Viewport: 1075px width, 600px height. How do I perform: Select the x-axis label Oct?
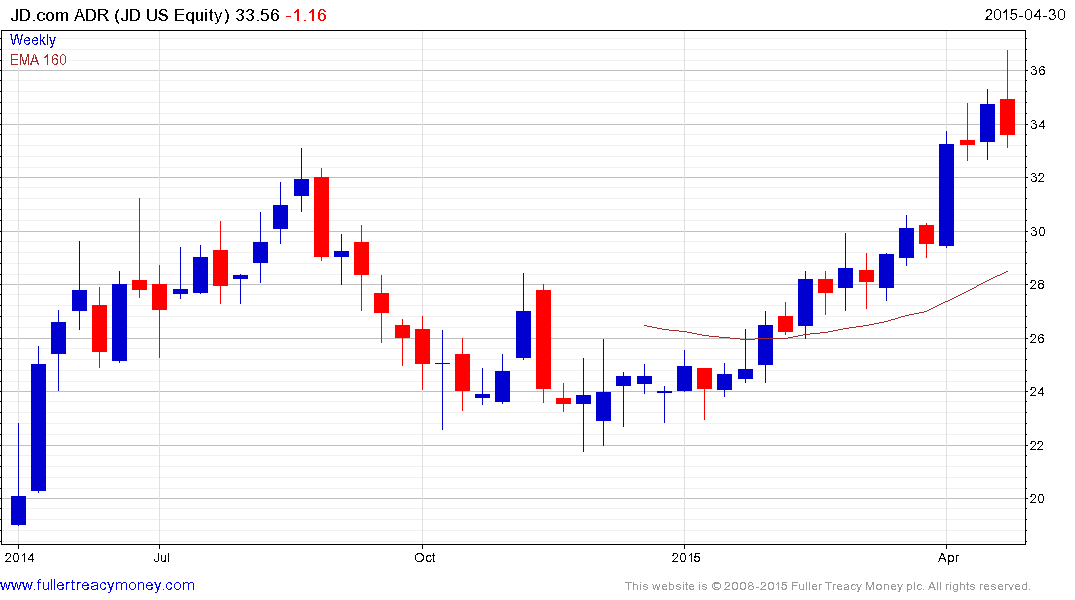coord(424,557)
